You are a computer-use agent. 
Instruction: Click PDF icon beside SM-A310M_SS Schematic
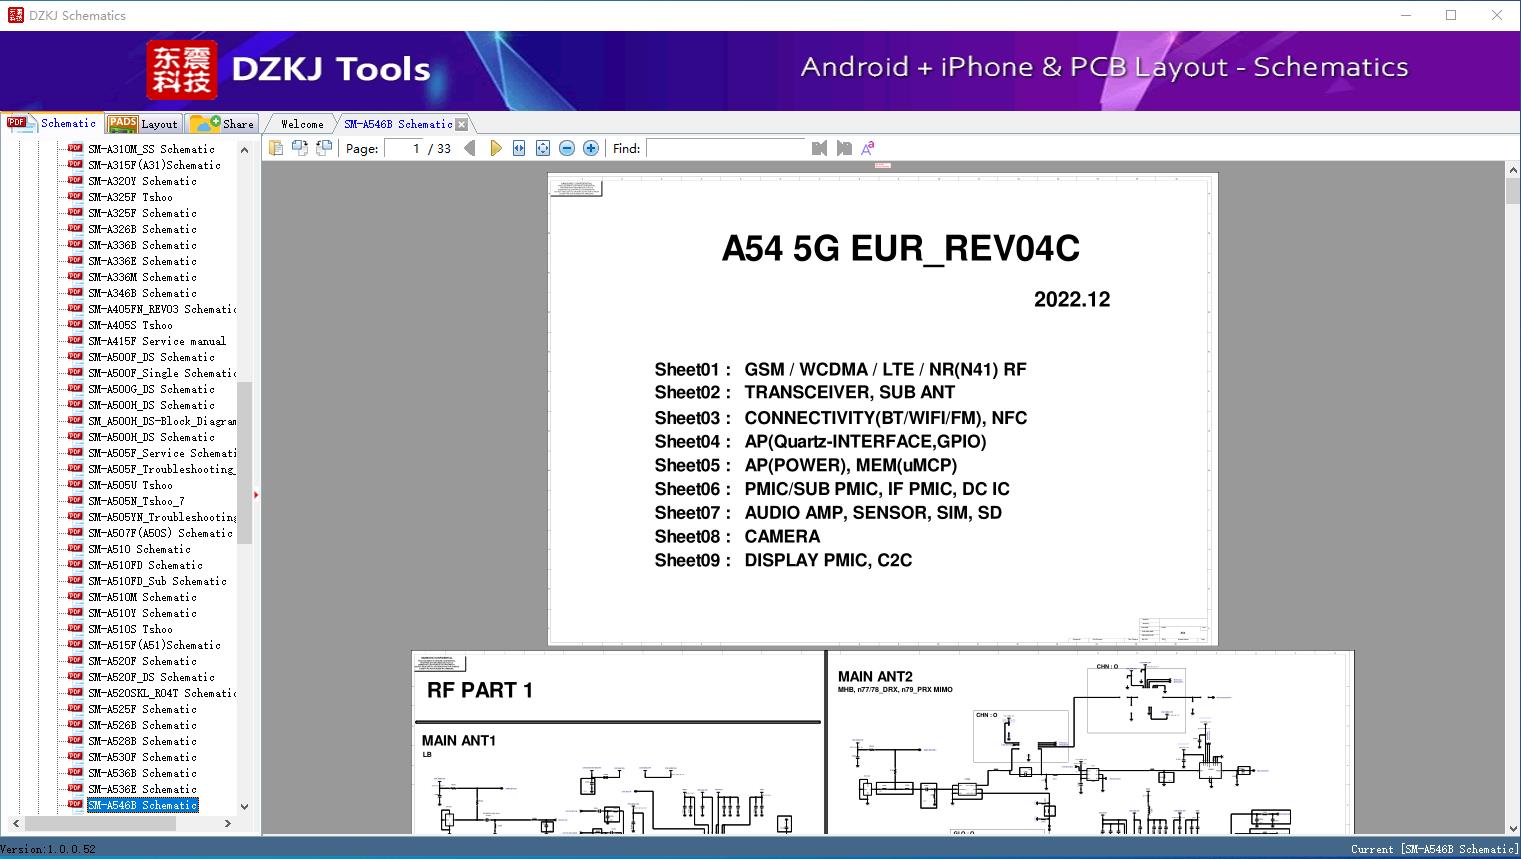[75, 148]
